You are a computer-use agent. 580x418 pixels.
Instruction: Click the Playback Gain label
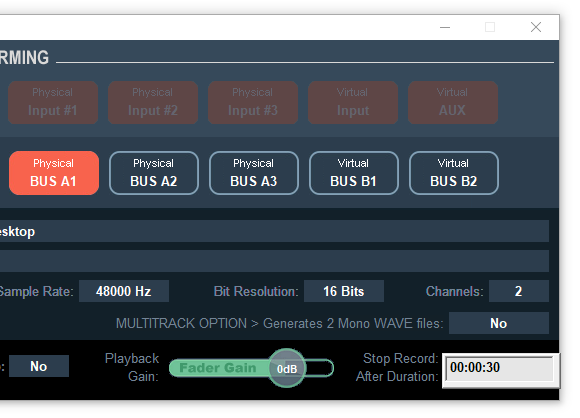tap(132, 367)
